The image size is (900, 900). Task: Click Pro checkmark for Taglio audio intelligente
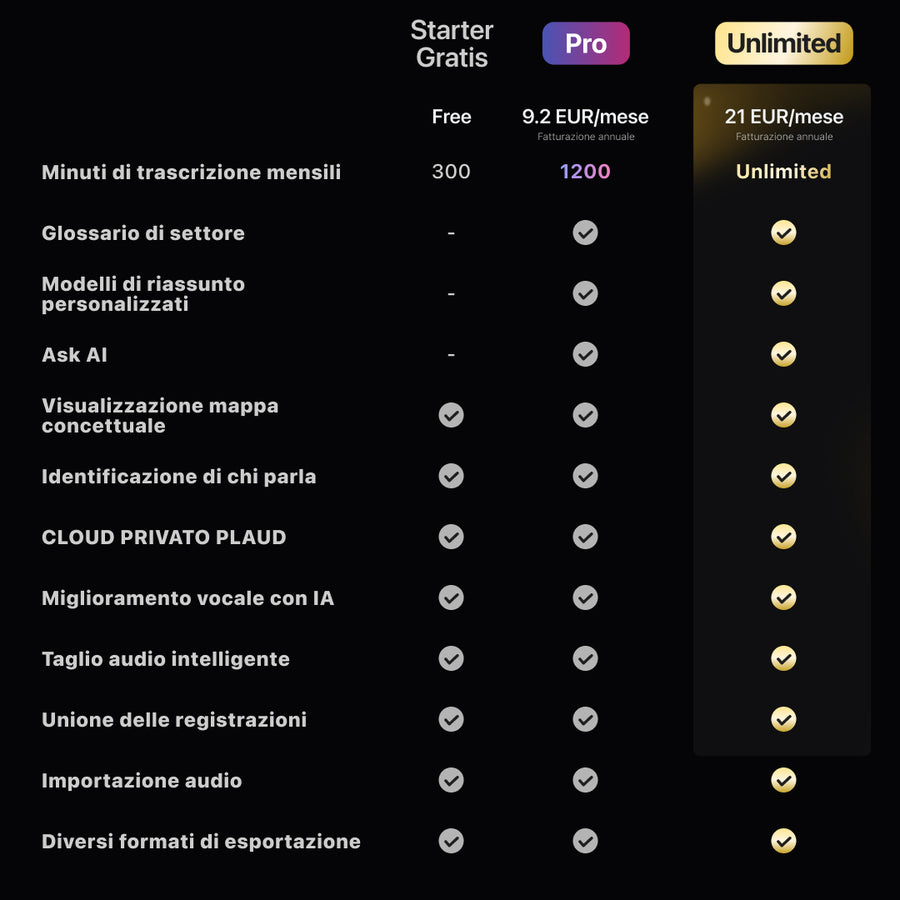pyautogui.click(x=585, y=659)
